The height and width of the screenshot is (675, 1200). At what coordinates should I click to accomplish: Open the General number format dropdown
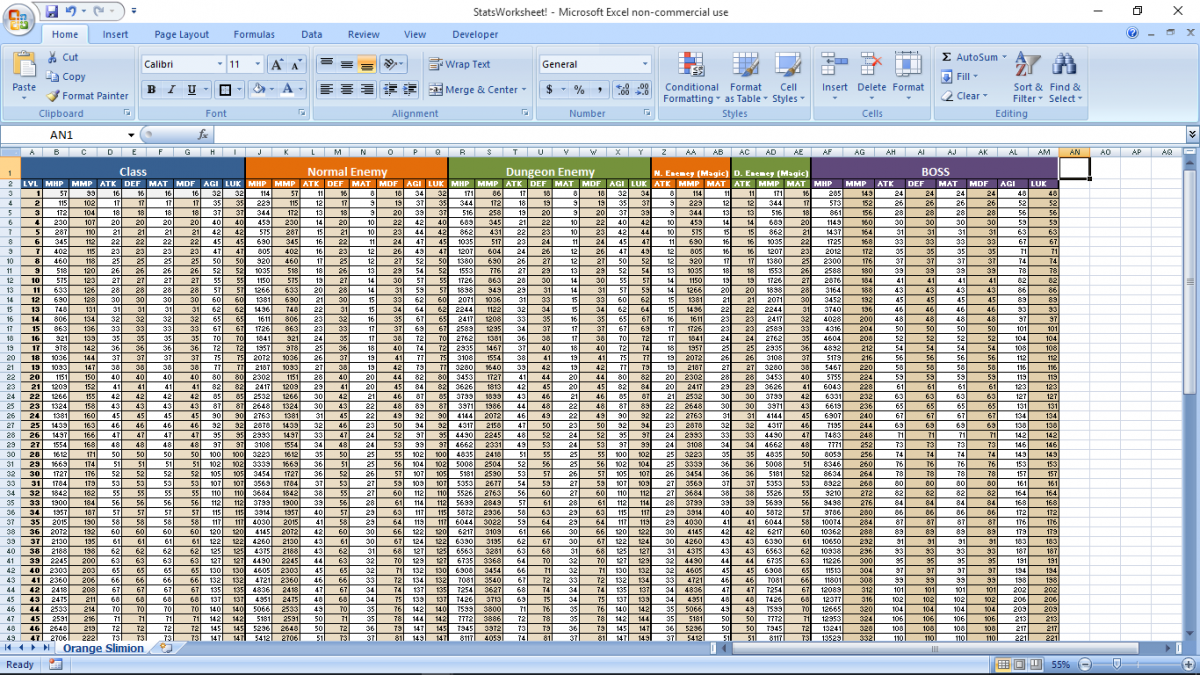click(x=645, y=64)
